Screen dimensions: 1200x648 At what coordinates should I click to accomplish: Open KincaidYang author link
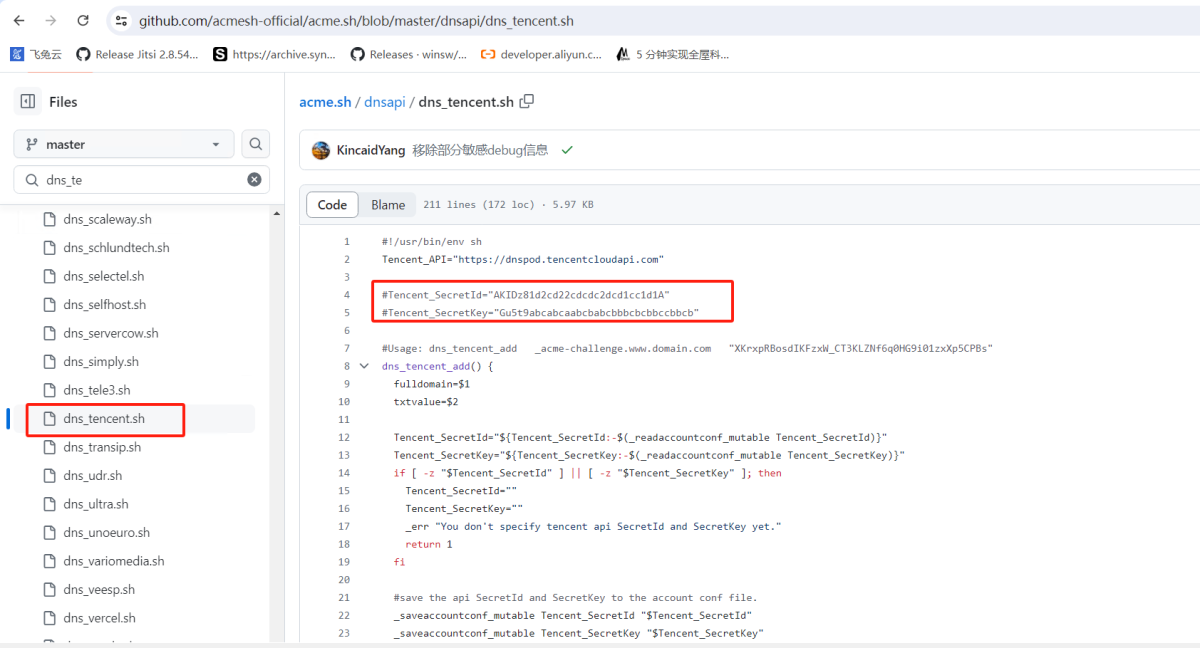click(x=371, y=150)
